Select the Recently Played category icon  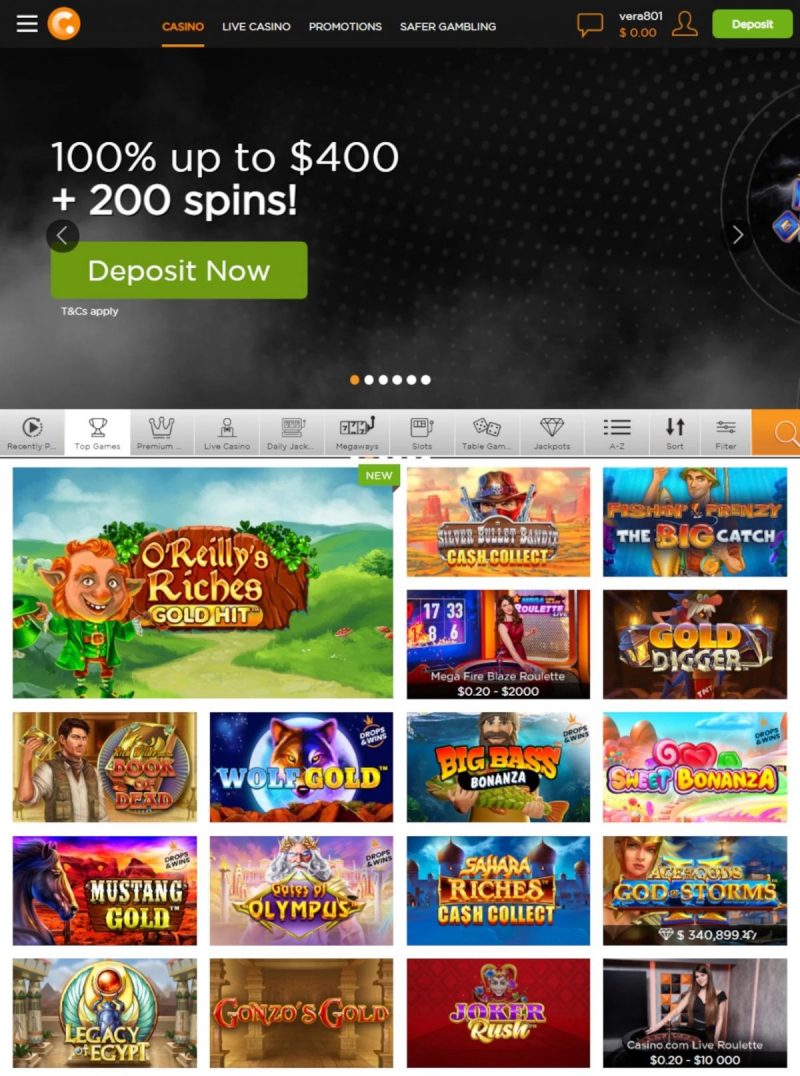tap(32, 433)
